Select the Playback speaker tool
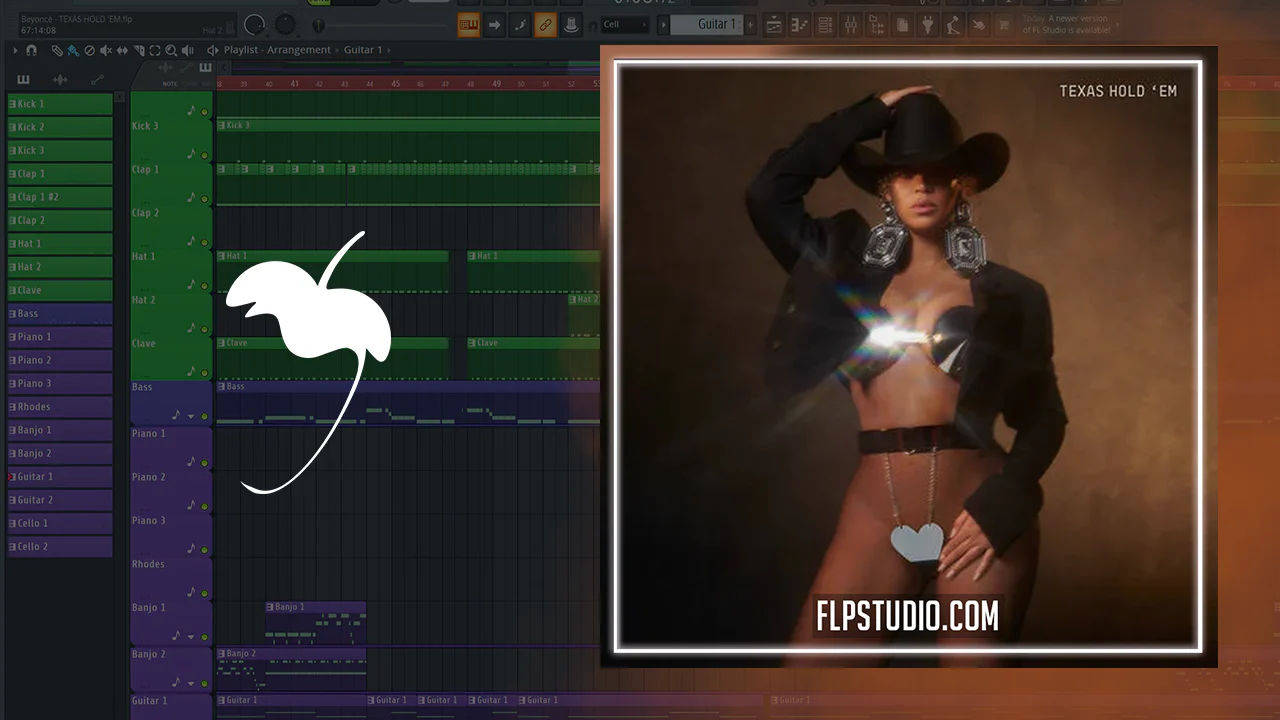Image resolution: width=1280 pixels, height=720 pixels. (x=188, y=50)
